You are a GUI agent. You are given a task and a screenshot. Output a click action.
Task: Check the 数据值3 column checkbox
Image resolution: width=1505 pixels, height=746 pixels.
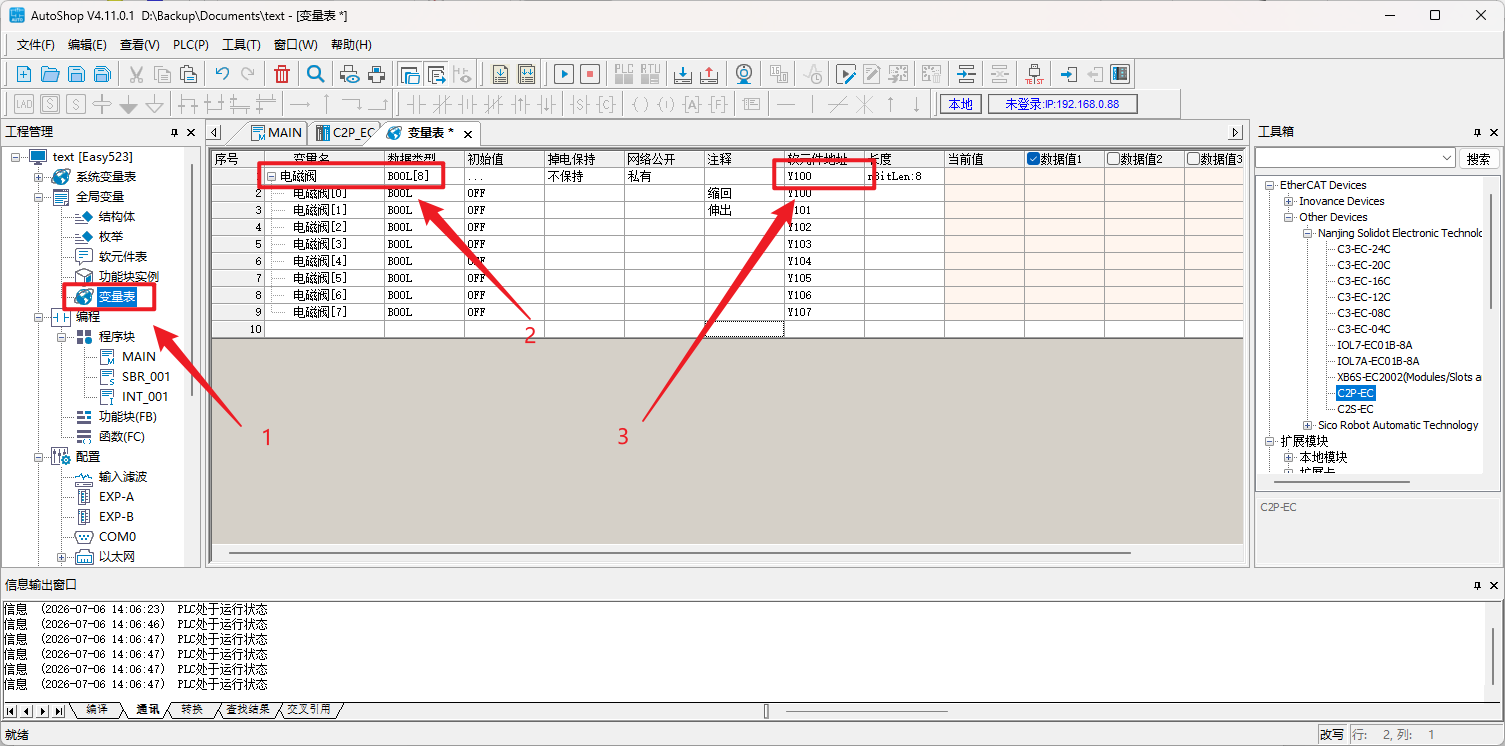pos(1193,158)
